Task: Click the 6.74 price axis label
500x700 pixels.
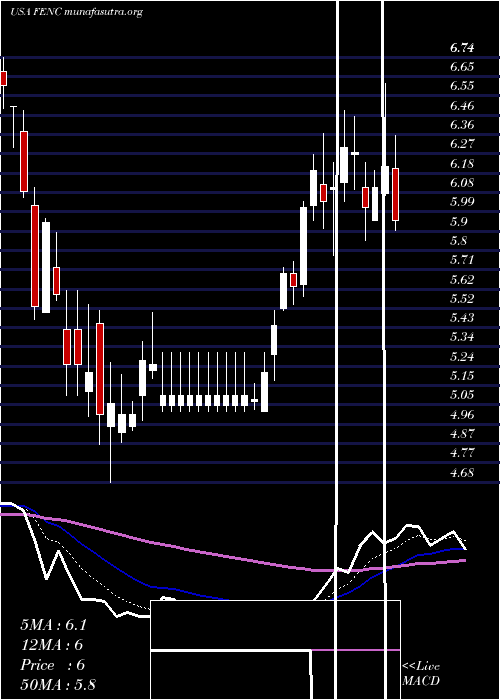Action: click(x=462, y=48)
